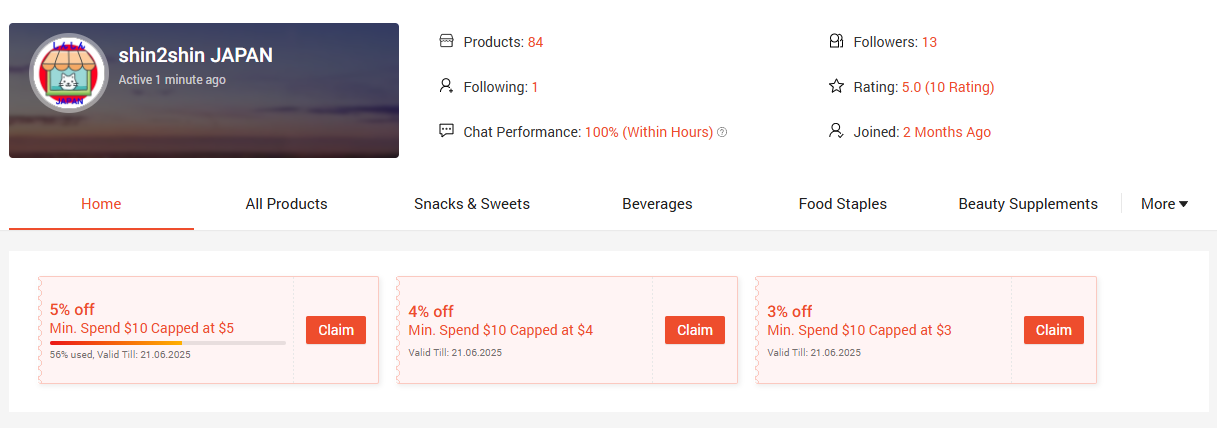Viewport: 1217px width, 428px height.
Task: Click the Rating star icon
Action: tap(837, 87)
